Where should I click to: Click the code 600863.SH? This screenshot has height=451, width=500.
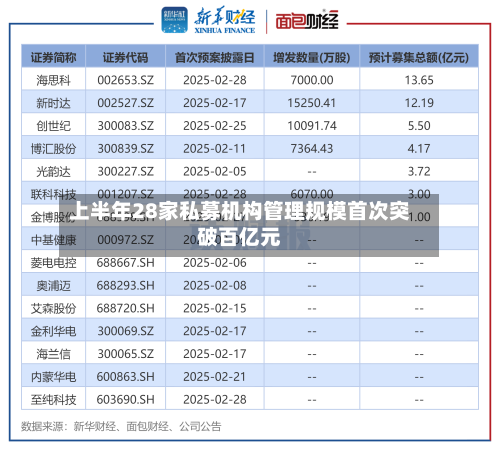coord(126,377)
